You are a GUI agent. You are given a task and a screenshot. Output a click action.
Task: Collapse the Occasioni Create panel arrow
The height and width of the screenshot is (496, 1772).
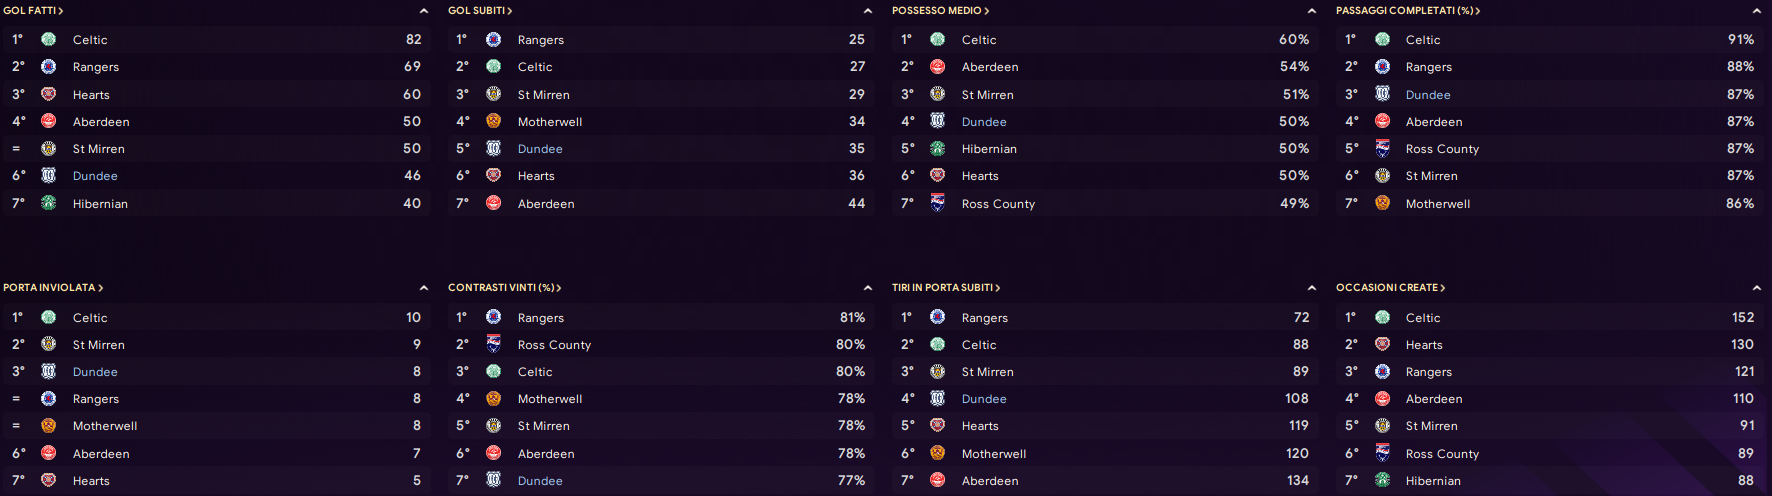pyautogui.click(x=1756, y=288)
